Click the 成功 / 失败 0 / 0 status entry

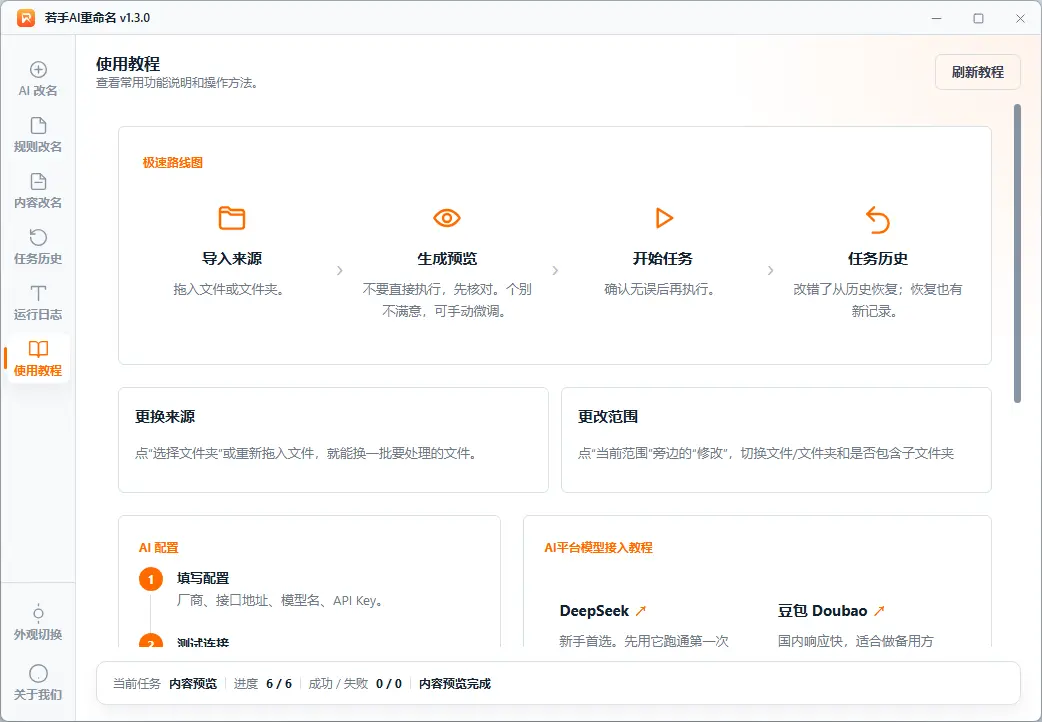coord(355,683)
